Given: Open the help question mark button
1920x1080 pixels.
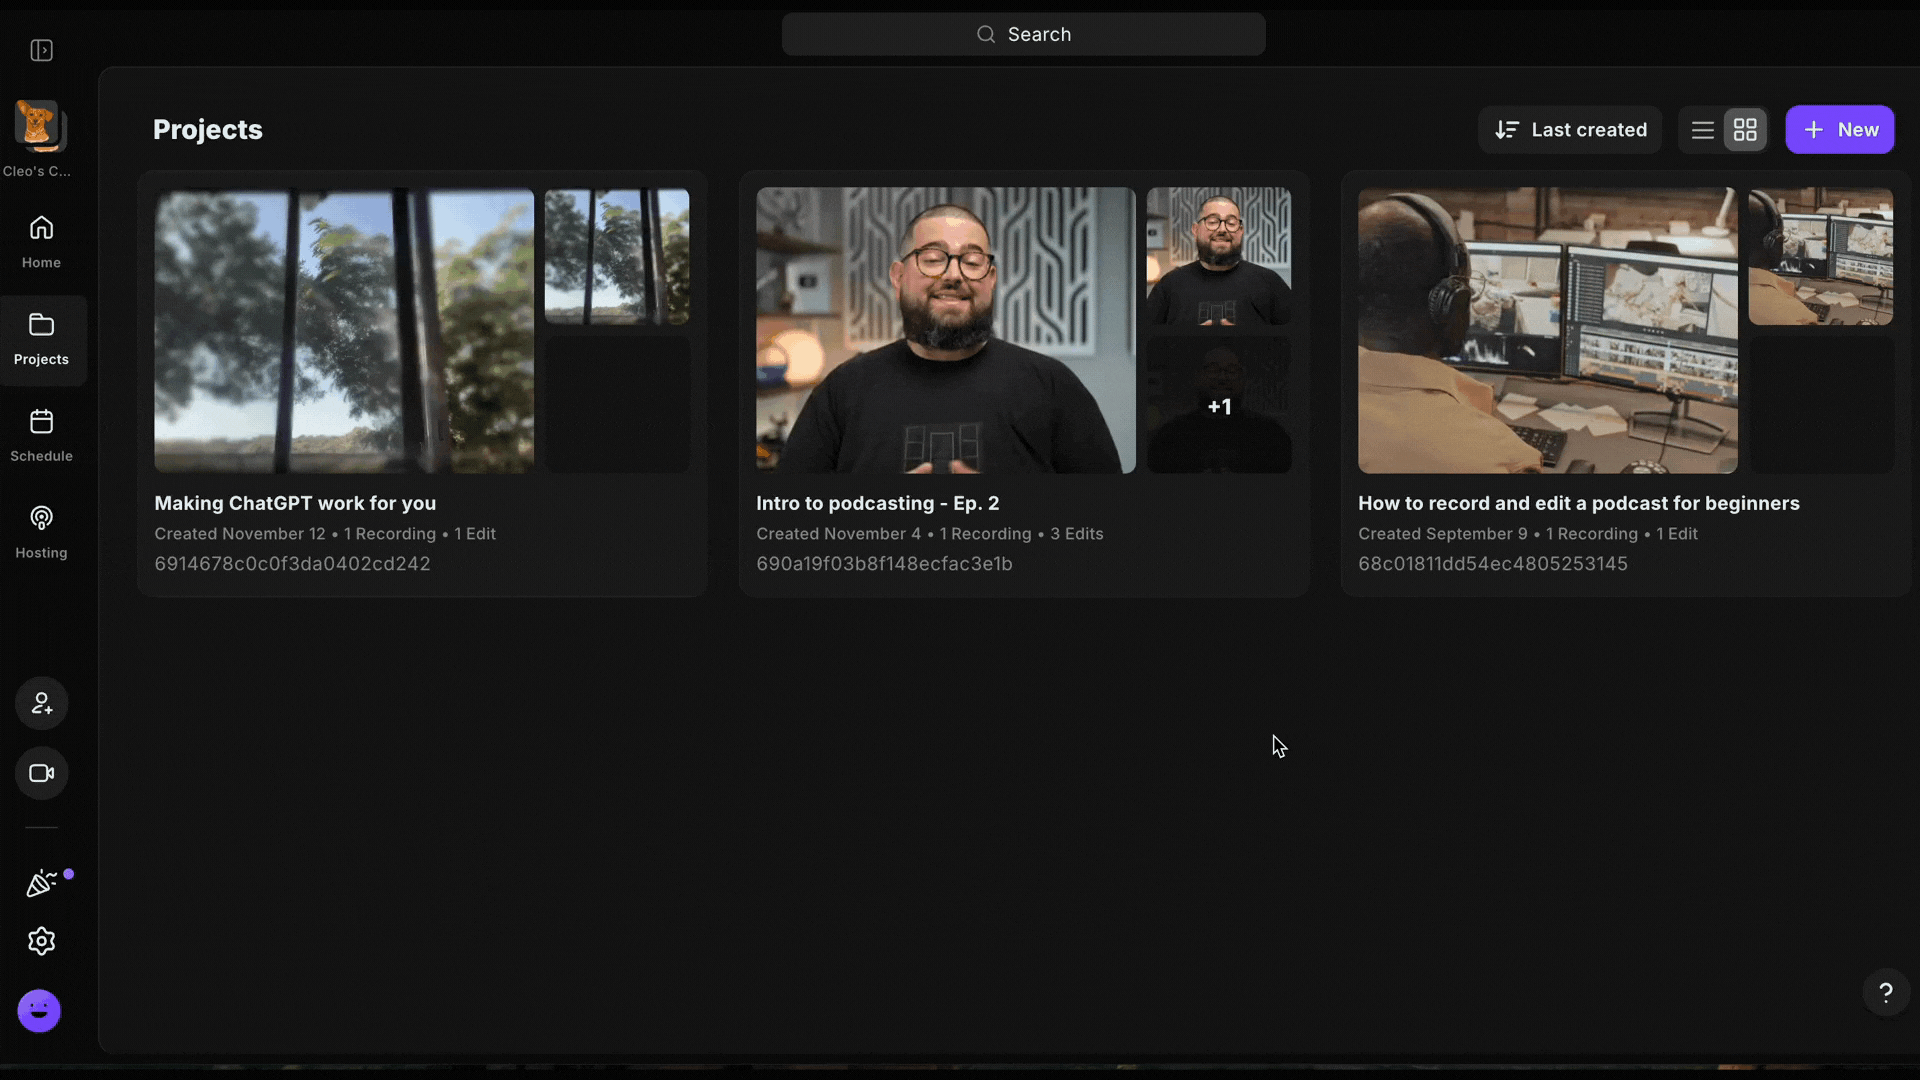Looking at the screenshot, I should [x=1886, y=993].
